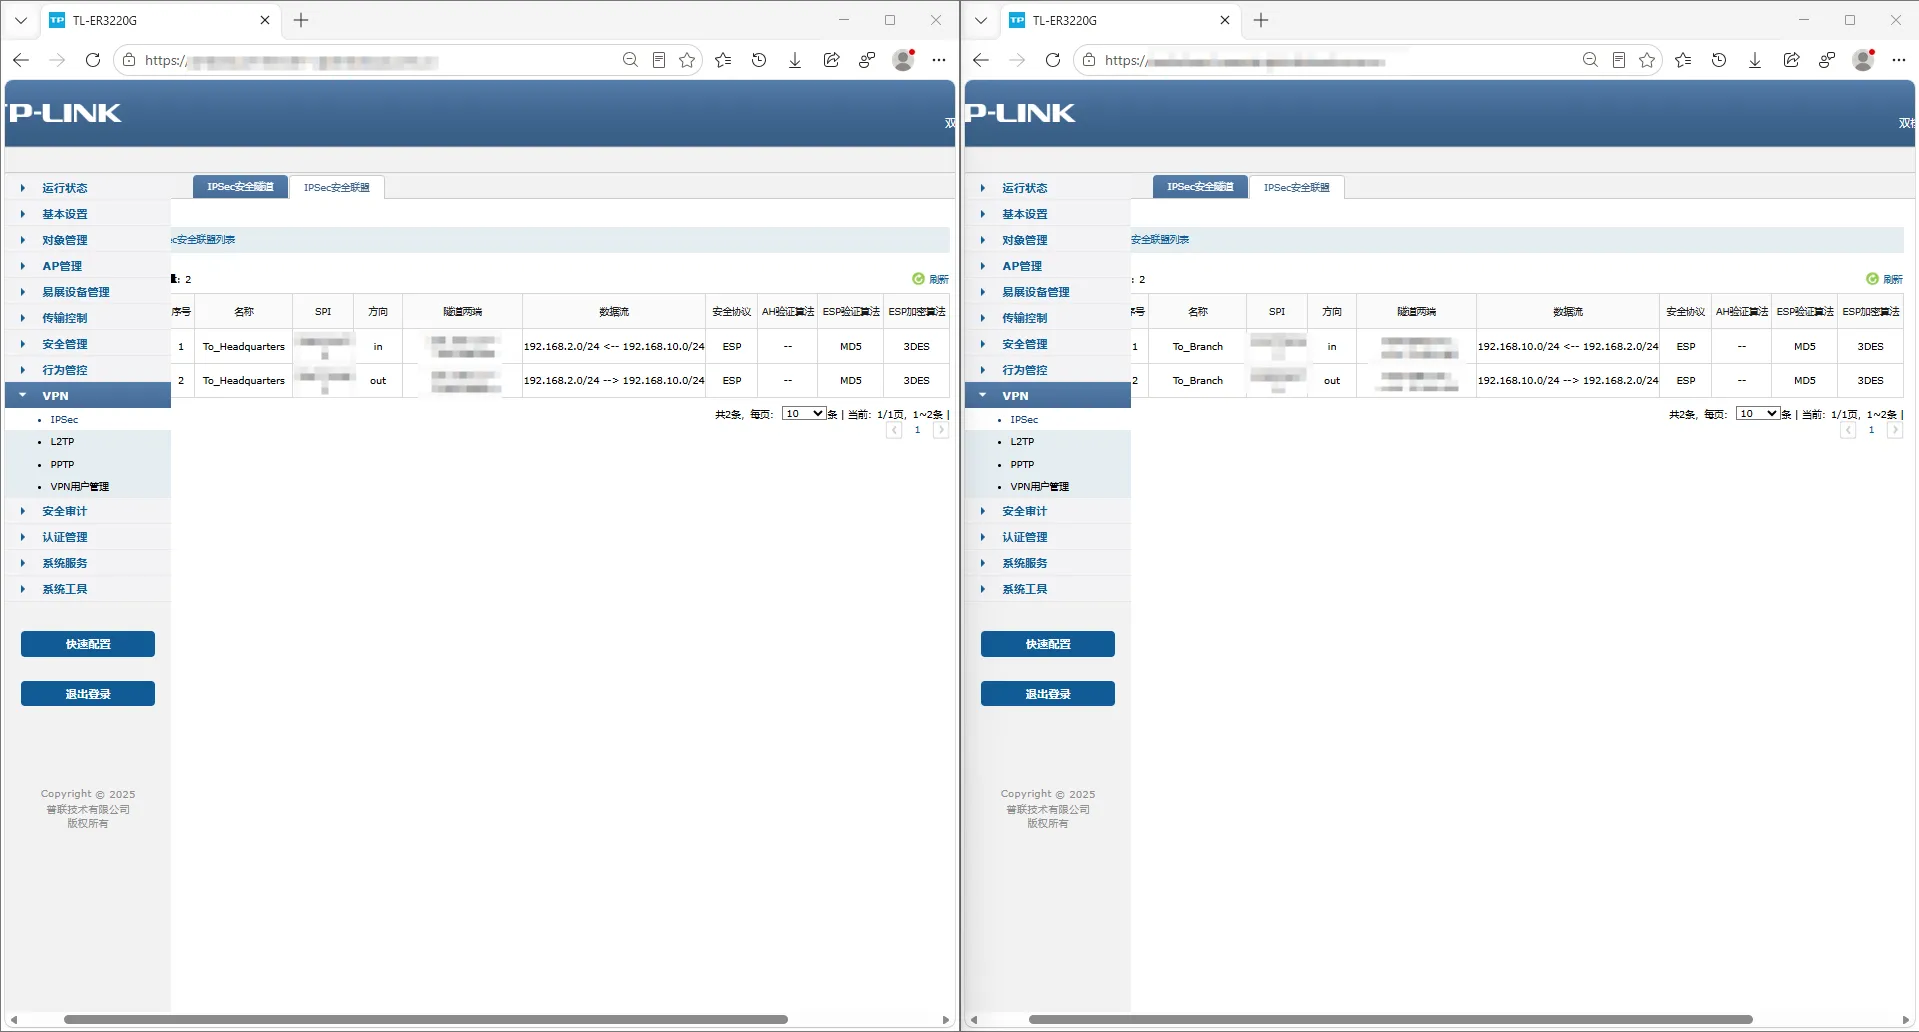Click the share icon in the right window toolbar
The image size is (1919, 1032).
coord(1791,60)
